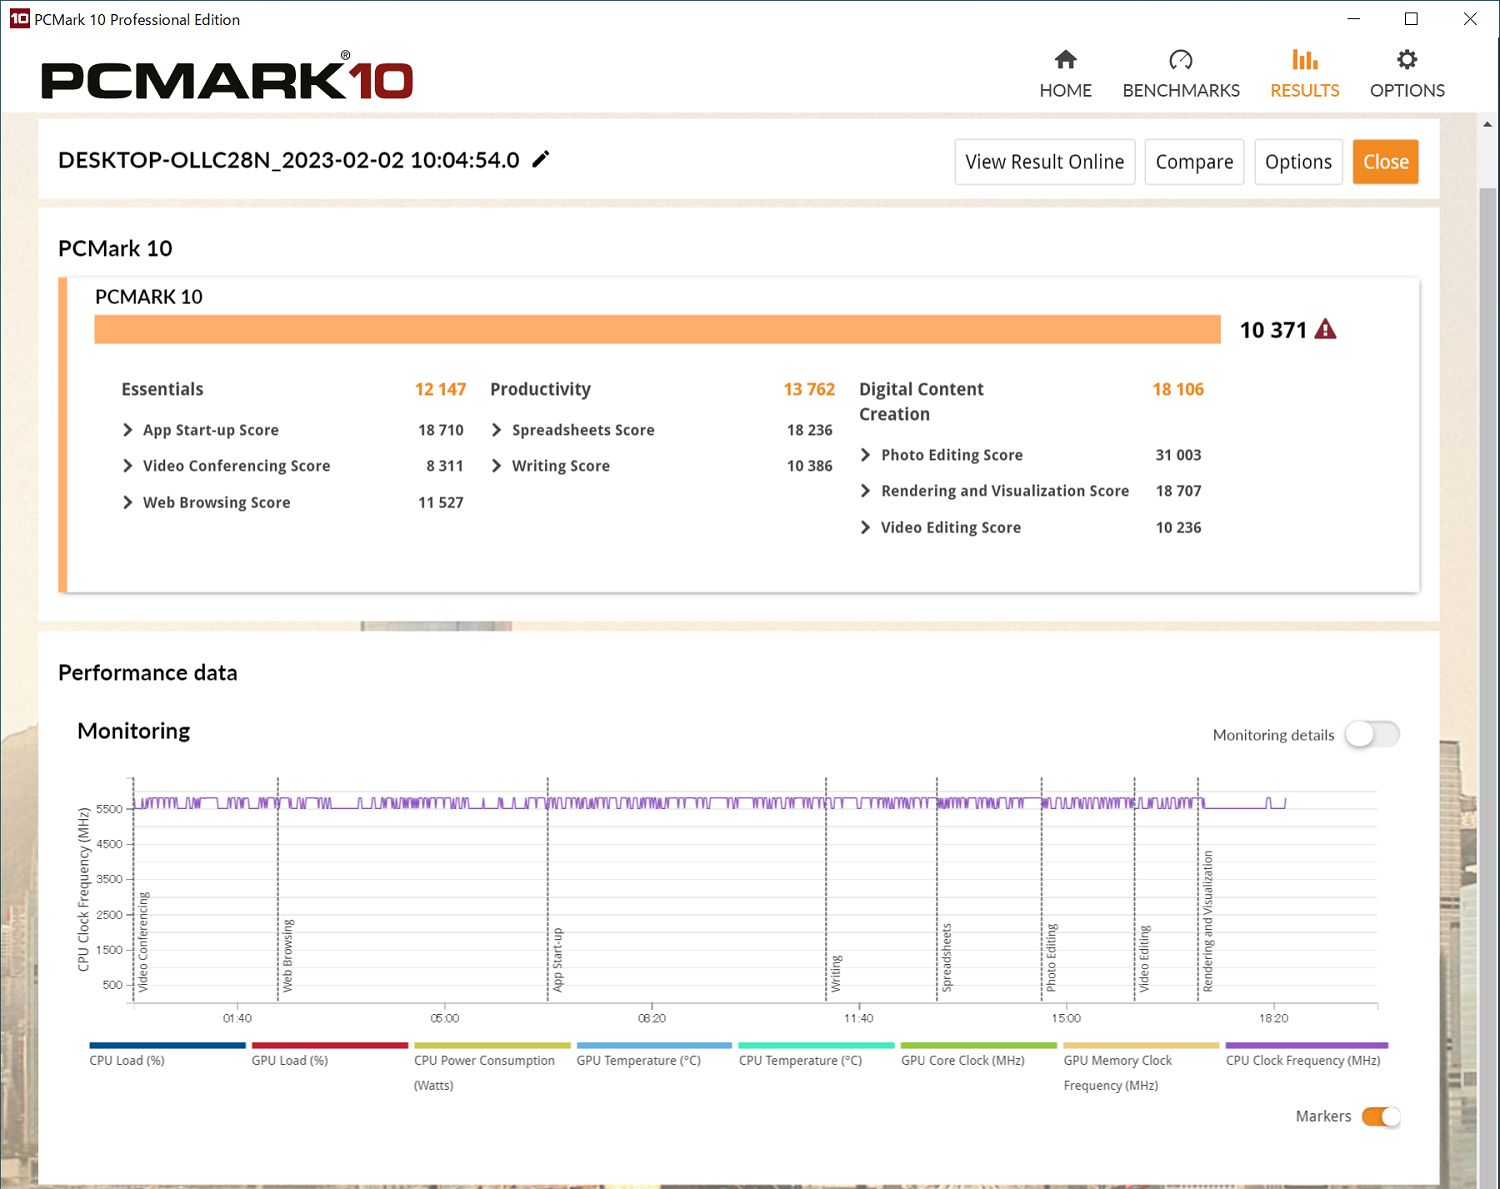
Task: Click the Productivity score 13 762
Action: coord(809,389)
